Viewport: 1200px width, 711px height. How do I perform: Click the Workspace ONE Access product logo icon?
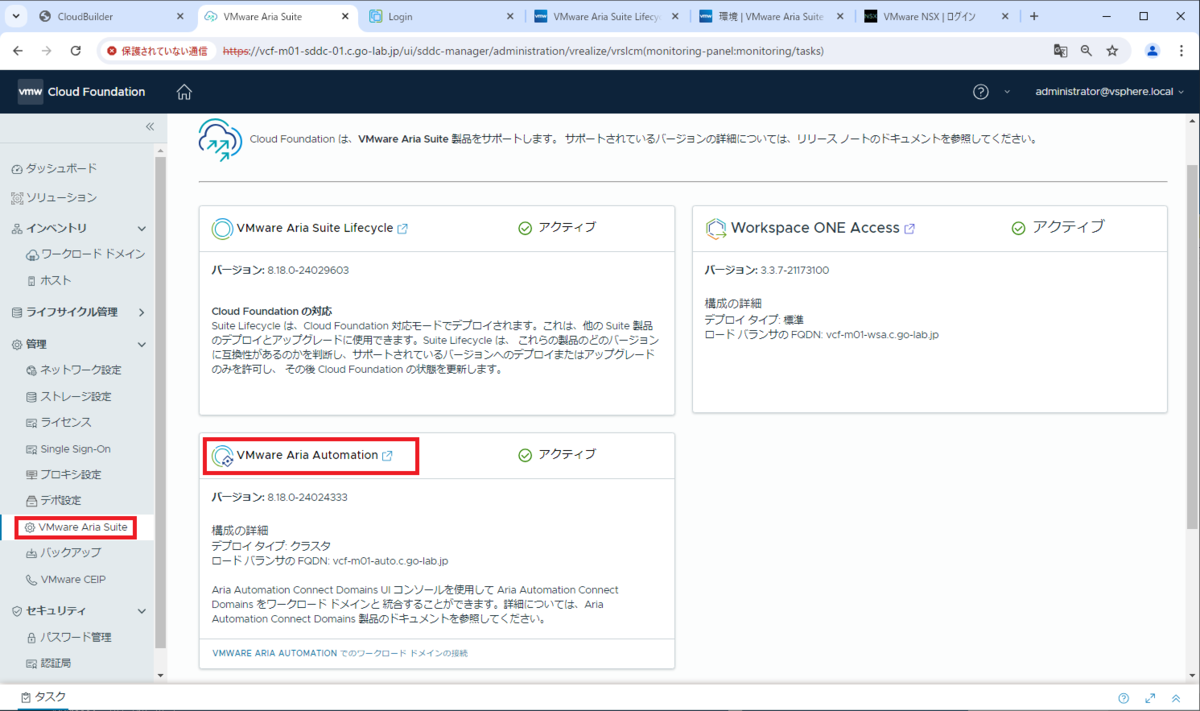[x=716, y=229]
